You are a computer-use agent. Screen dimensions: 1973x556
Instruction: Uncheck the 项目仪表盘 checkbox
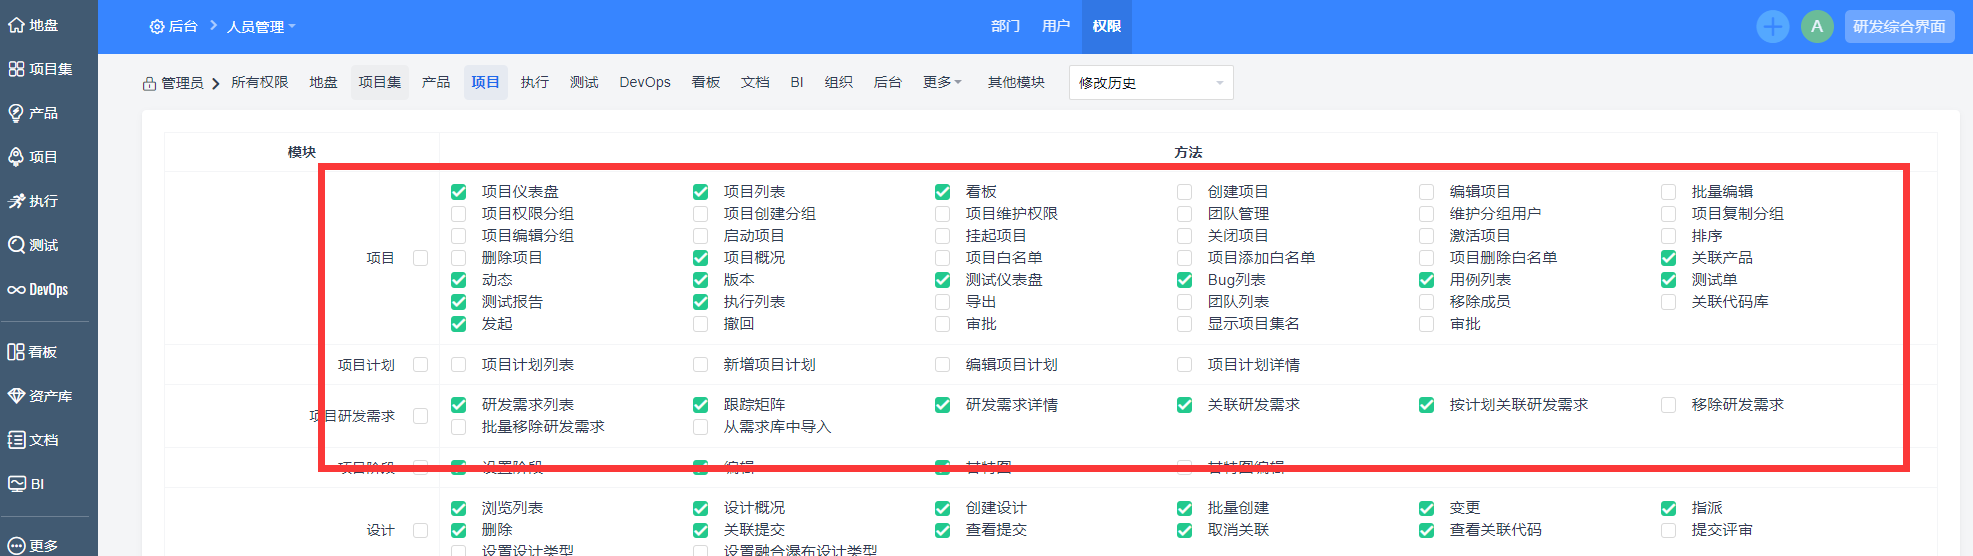[x=459, y=192]
